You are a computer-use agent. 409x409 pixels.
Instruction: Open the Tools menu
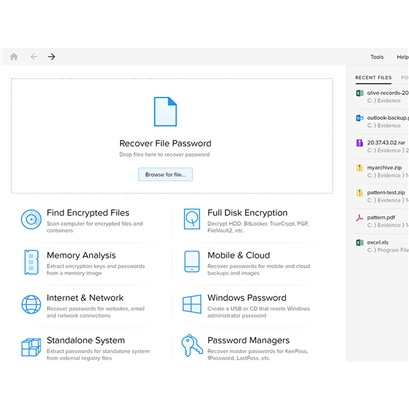(x=377, y=57)
